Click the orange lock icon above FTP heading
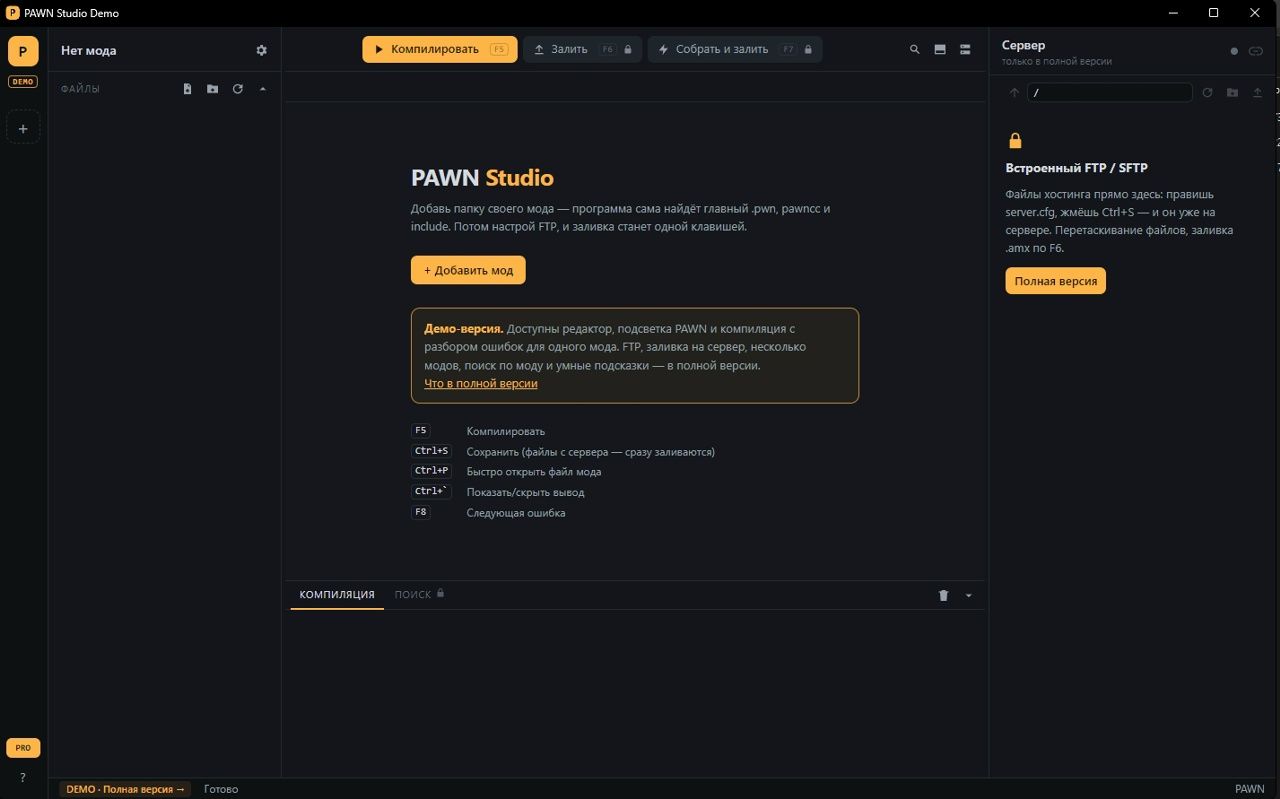Image resolution: width=1280 pixels, height=799 pixels. [1016, 140]
